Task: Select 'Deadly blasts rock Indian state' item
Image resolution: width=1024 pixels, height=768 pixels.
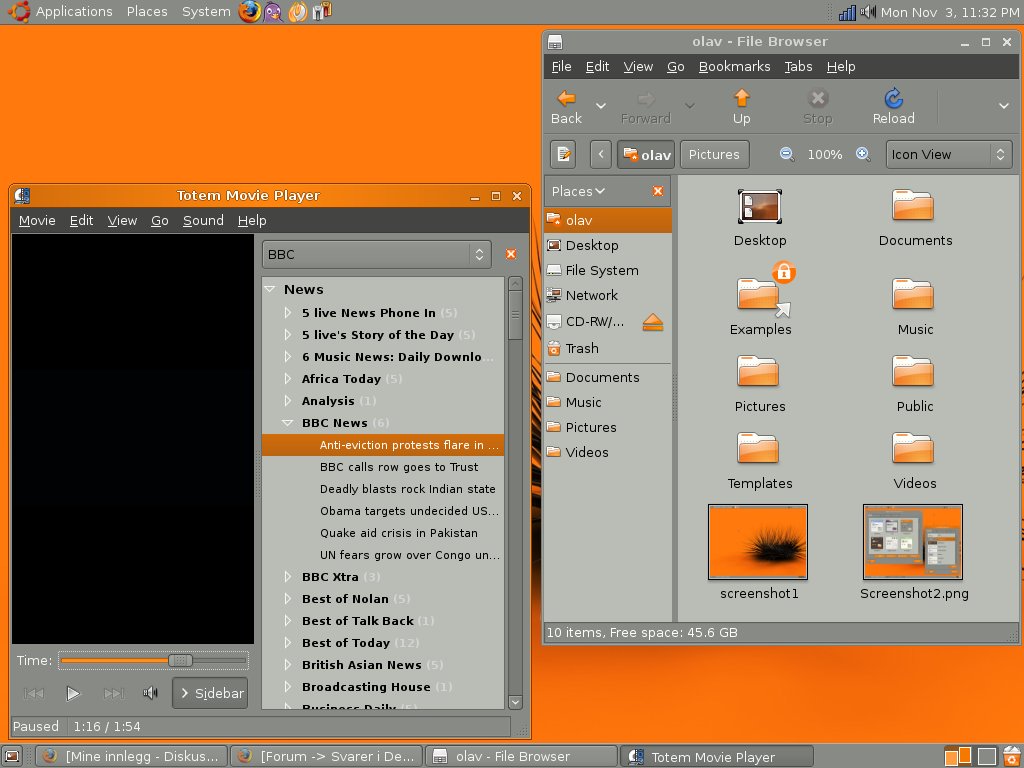Action: tap(408, 489)
